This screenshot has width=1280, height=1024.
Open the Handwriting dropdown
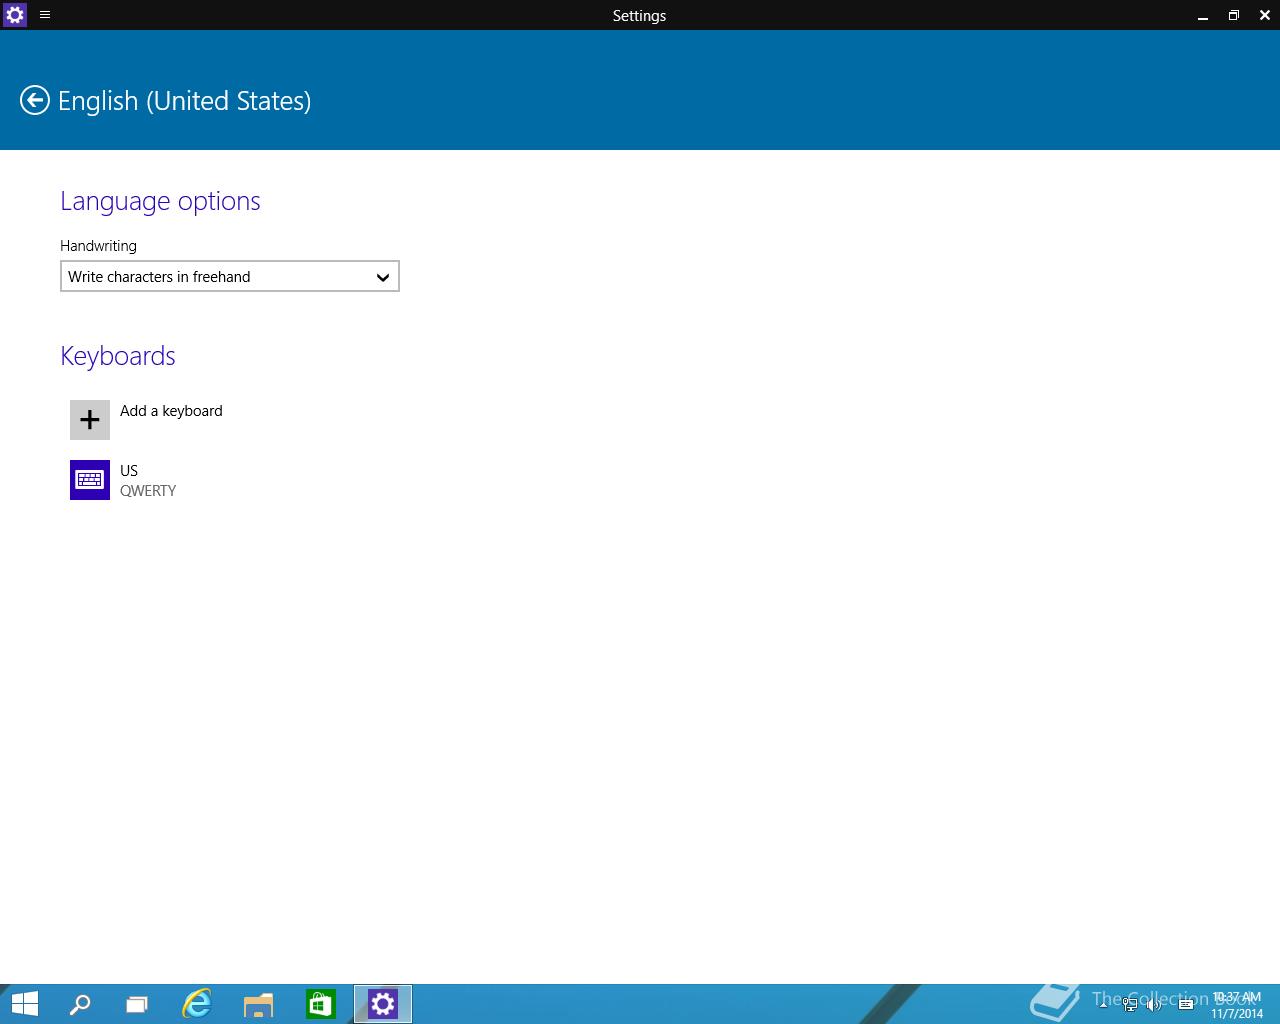point(230,277)
